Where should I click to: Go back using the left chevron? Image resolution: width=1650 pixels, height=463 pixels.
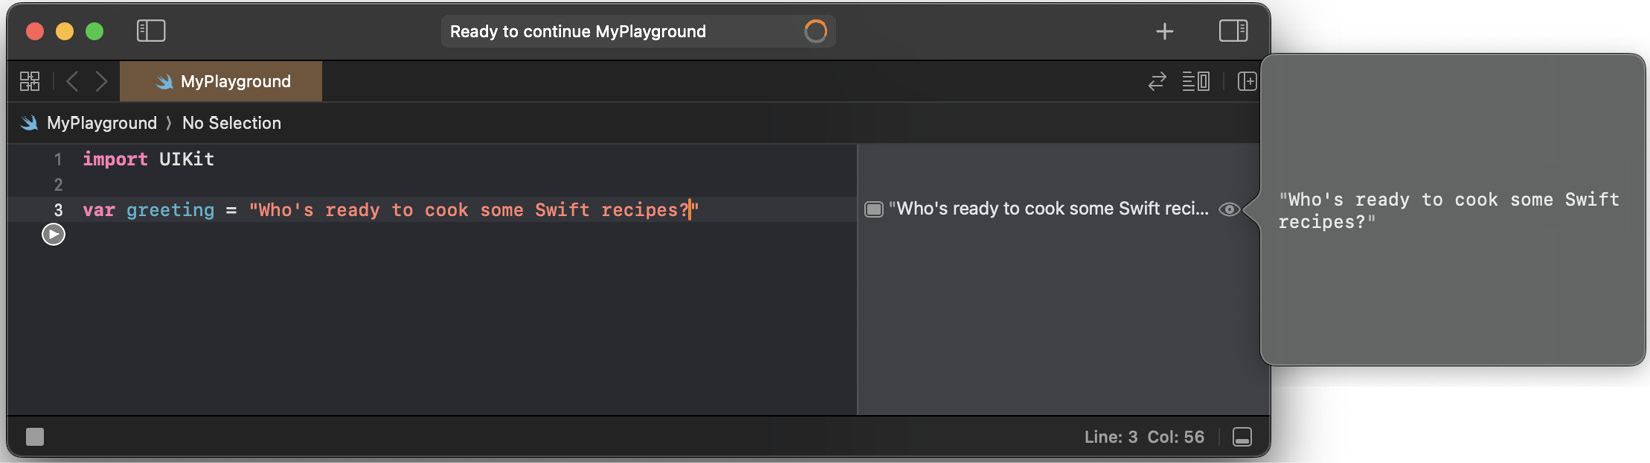(72, 81)
